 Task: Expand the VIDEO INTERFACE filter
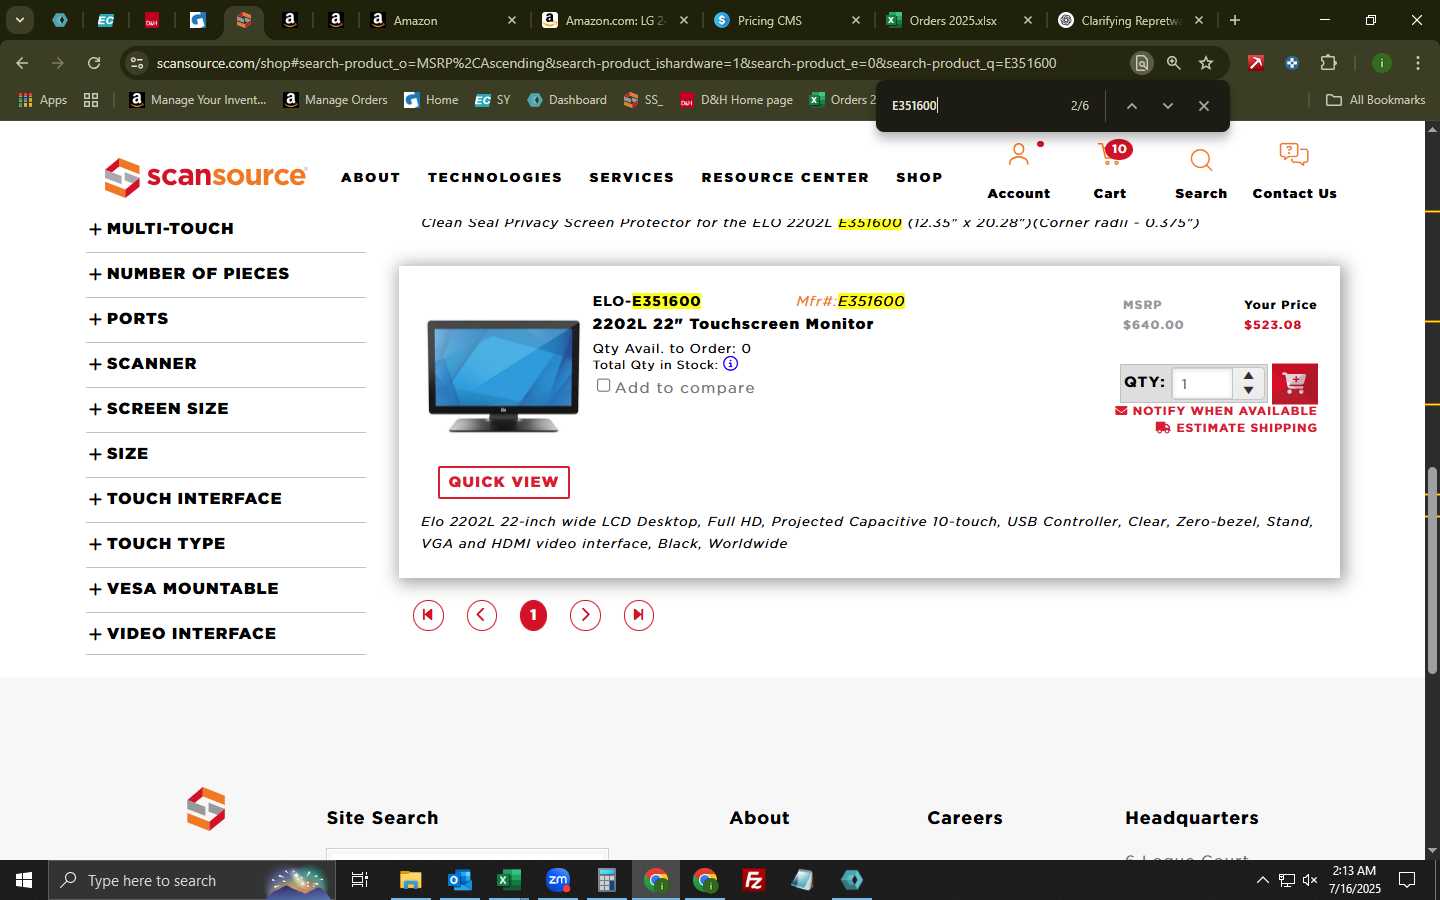(x=182, y=634)
